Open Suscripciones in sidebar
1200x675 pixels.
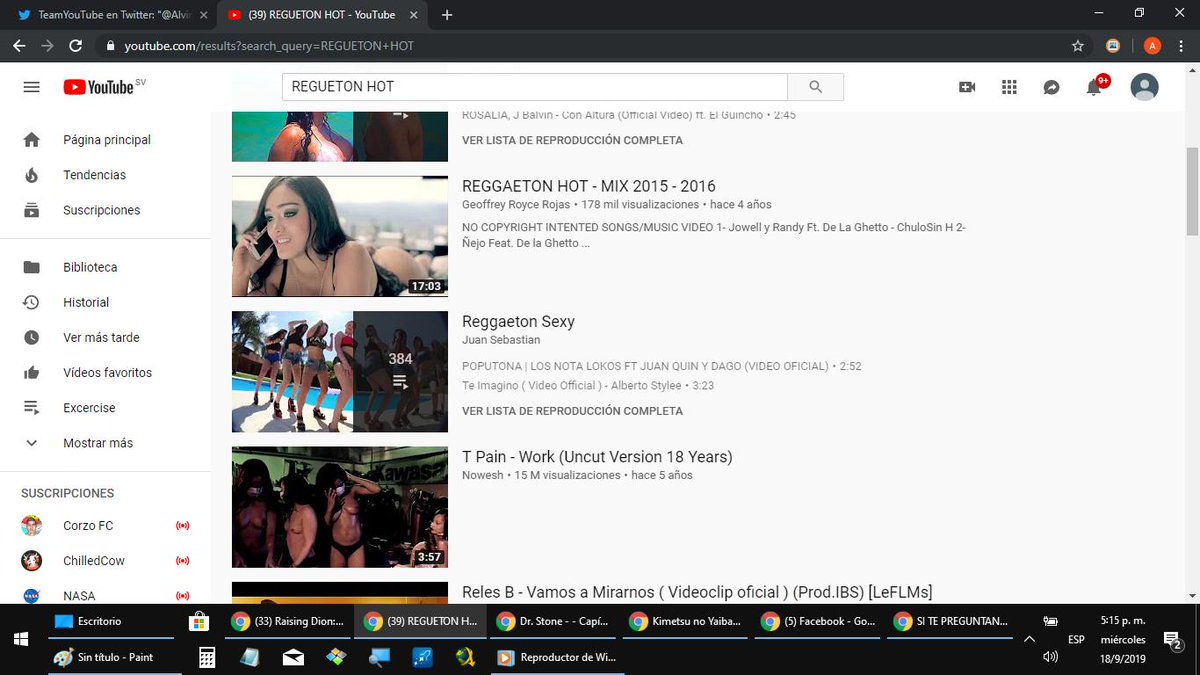click(x=106, y=210)
